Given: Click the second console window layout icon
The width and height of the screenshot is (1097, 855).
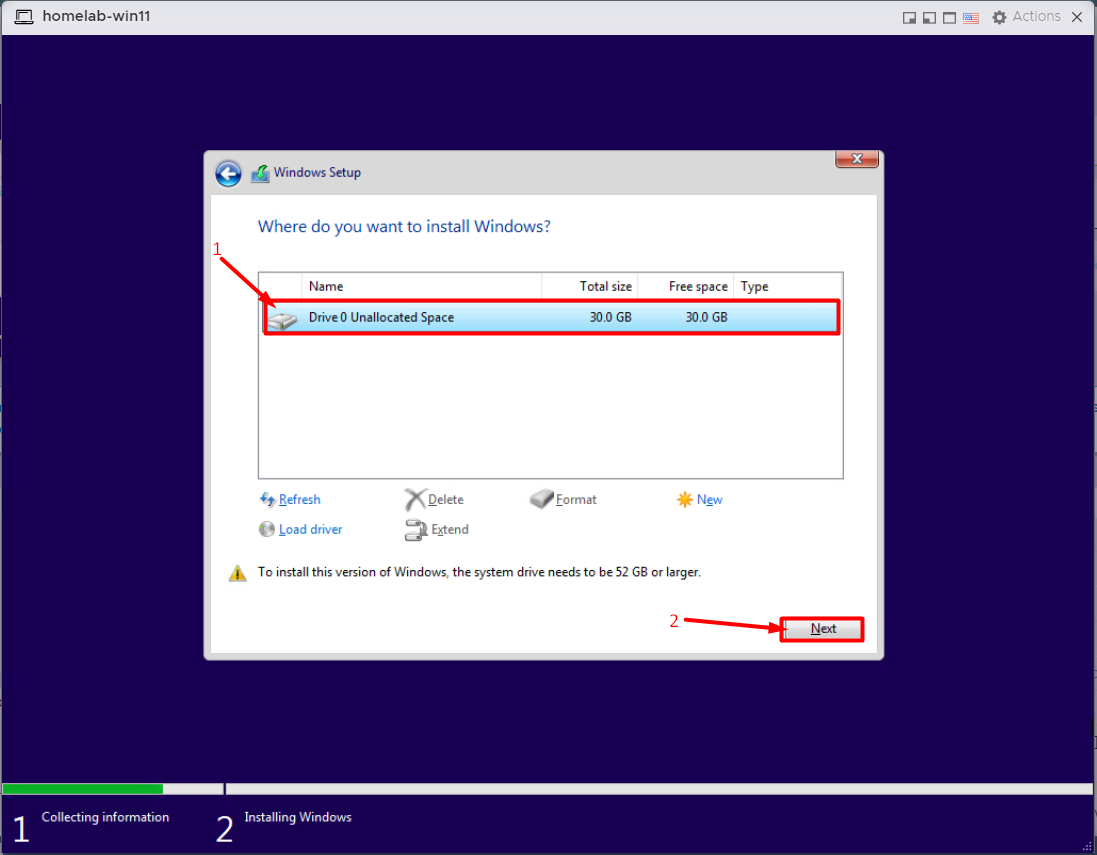Looking at the screenshot, I should point(929,17).
